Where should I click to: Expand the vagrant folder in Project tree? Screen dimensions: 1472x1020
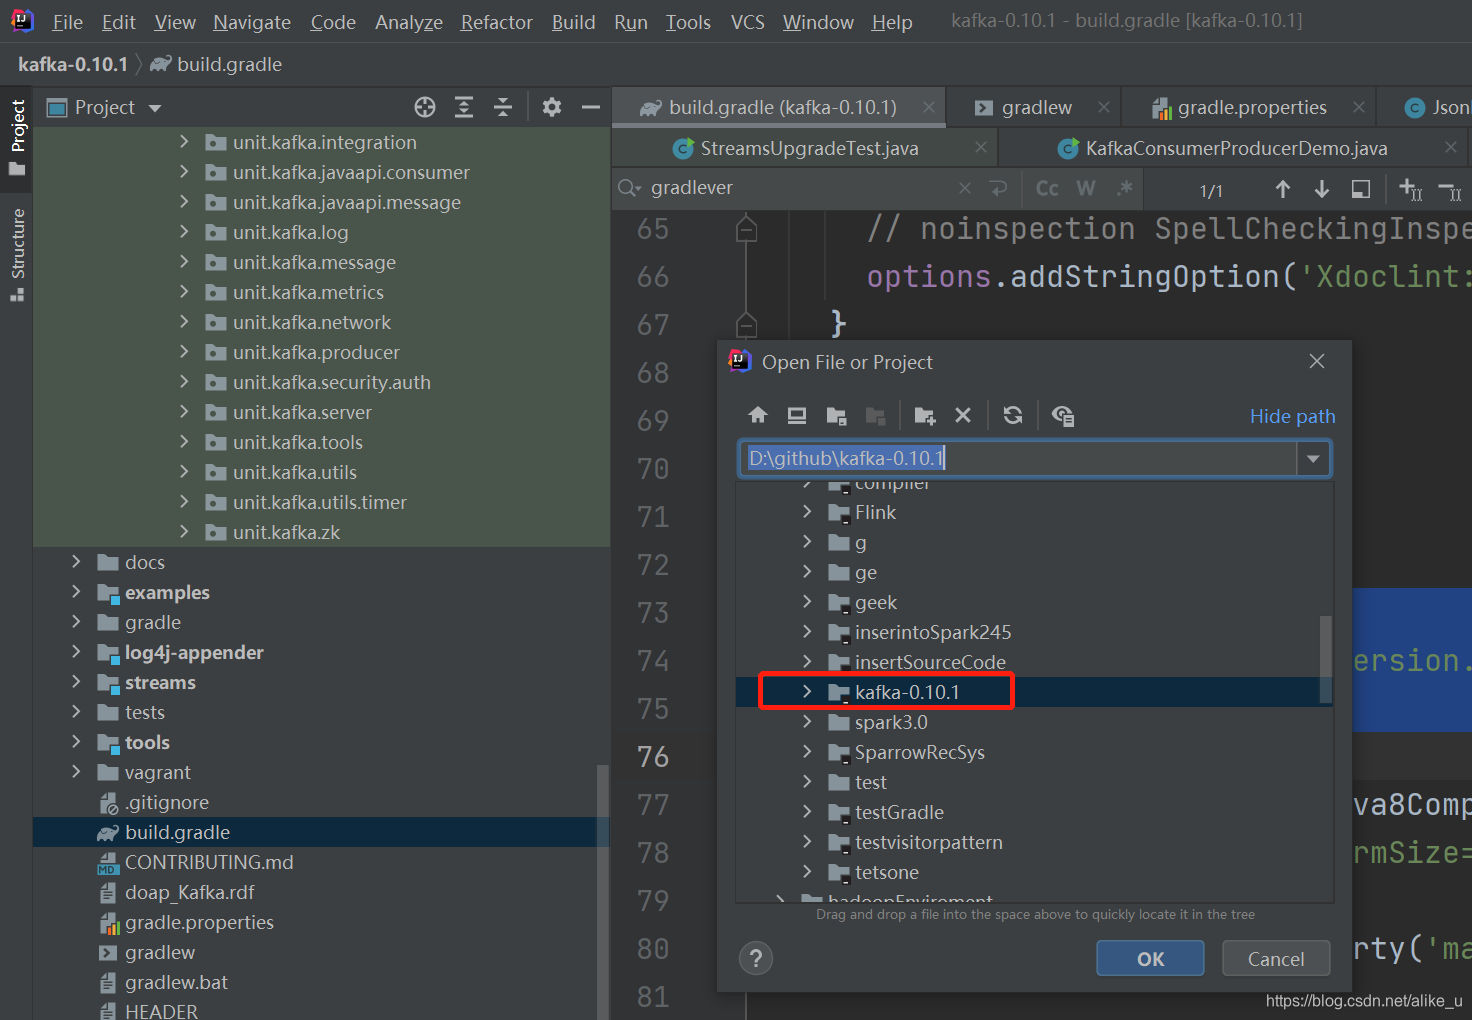point(76,772)
